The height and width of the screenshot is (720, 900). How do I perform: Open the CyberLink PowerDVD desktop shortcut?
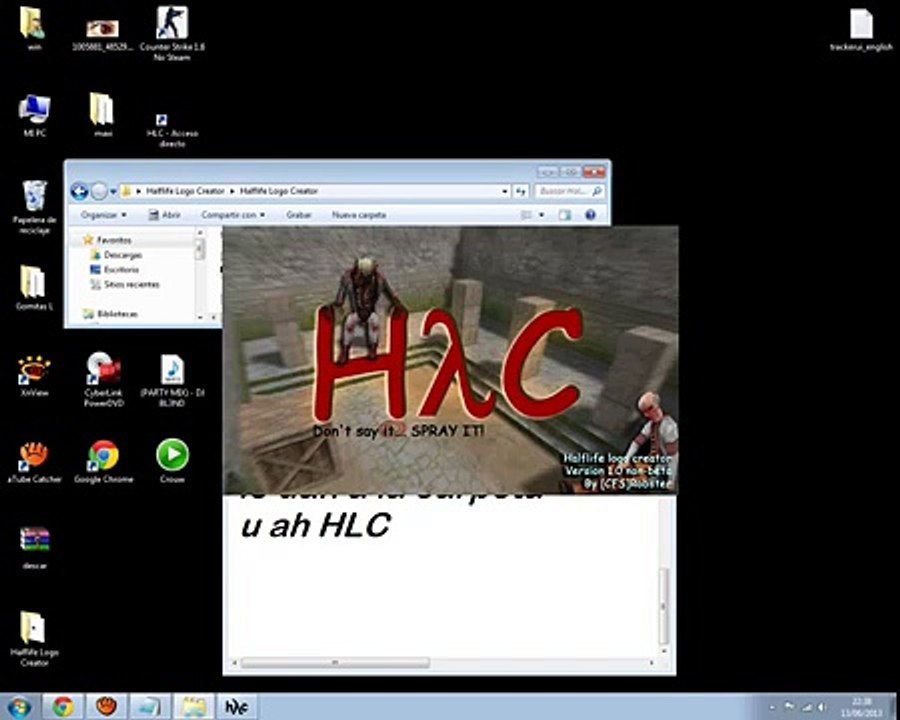pos(103,380)
